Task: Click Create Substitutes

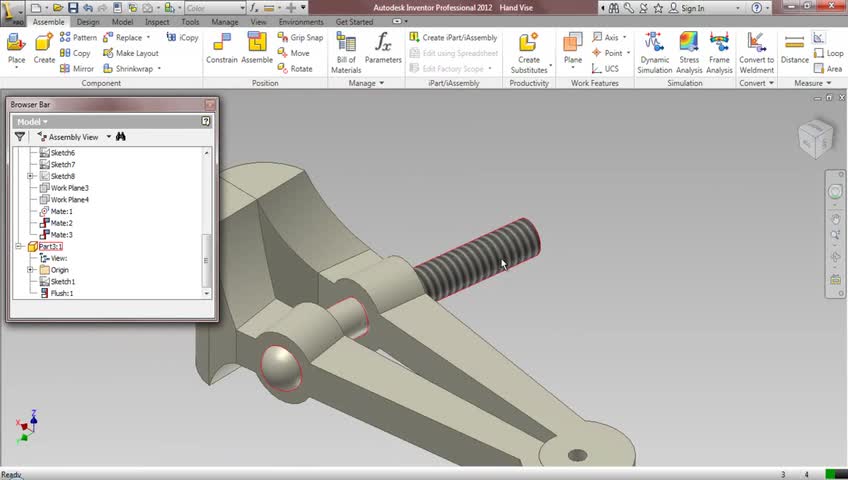Action: point(529,52)
